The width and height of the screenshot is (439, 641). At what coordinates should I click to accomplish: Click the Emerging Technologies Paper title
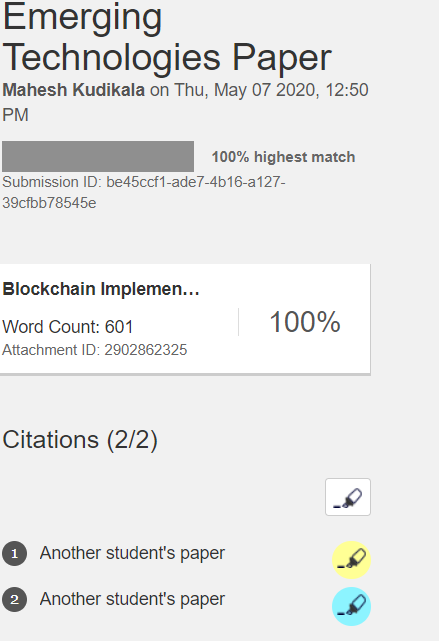click(x=167, y=38)
